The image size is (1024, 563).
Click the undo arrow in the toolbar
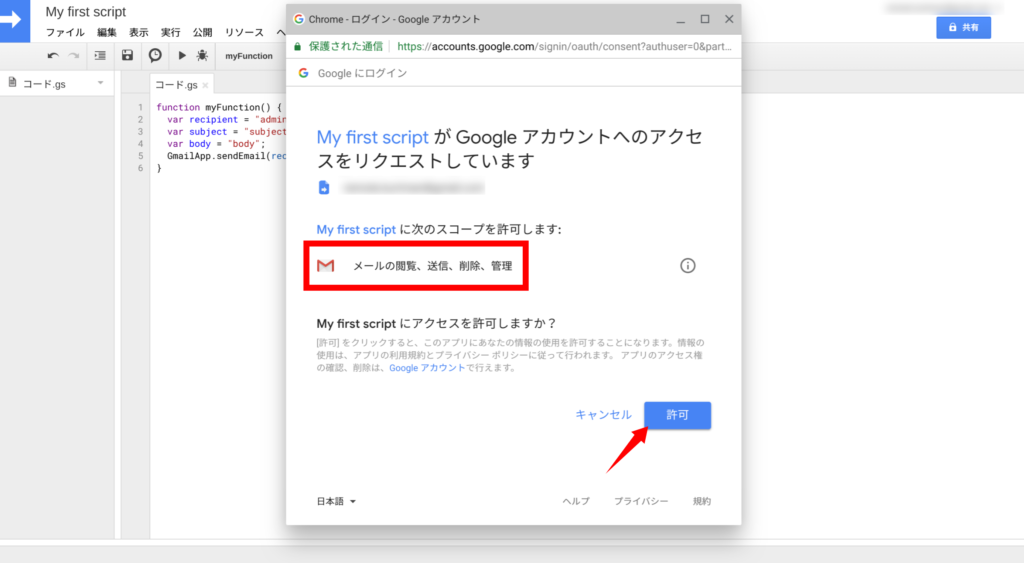tap(53, 56)
